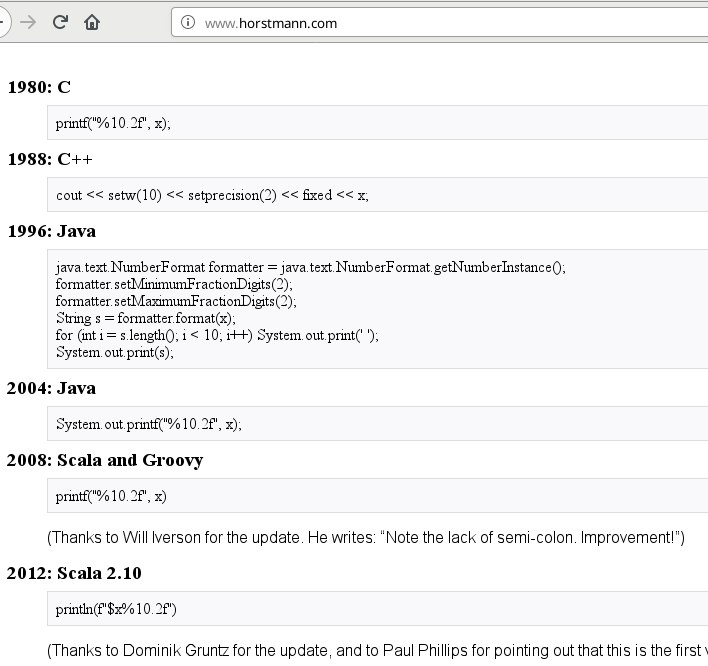Go to the browser home page icon

pyautogui.click(x=92, y=22)
